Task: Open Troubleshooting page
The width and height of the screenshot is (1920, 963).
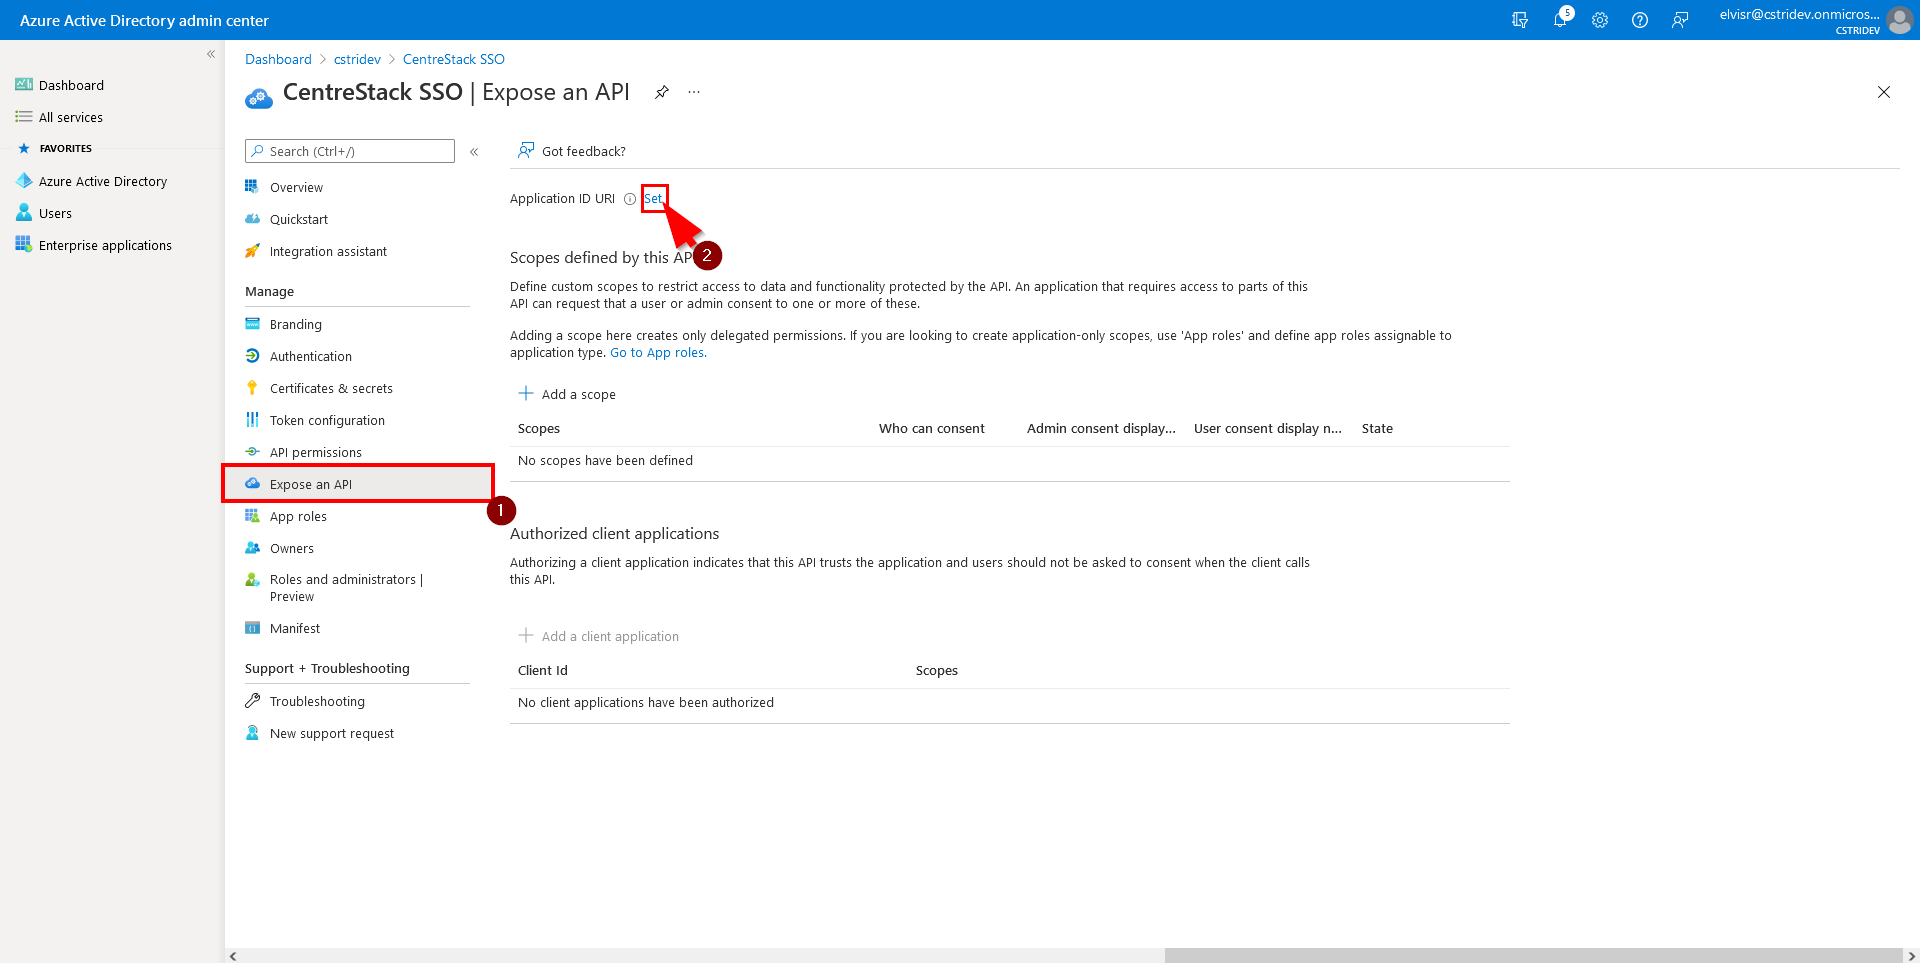Action: 317,701
